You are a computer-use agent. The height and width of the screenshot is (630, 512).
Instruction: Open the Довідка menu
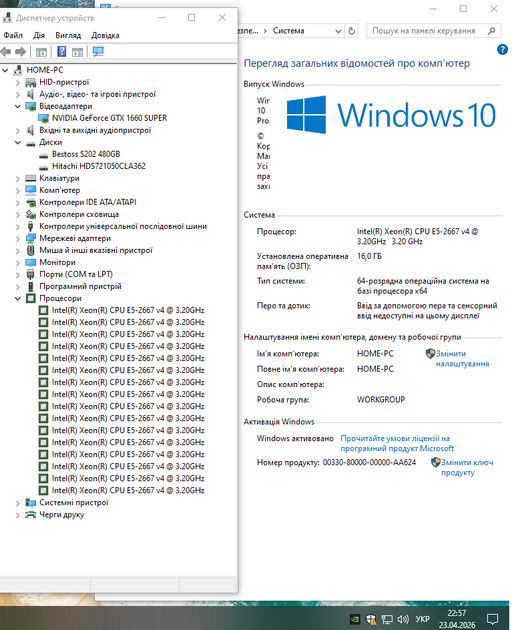[x=105, y=35]
